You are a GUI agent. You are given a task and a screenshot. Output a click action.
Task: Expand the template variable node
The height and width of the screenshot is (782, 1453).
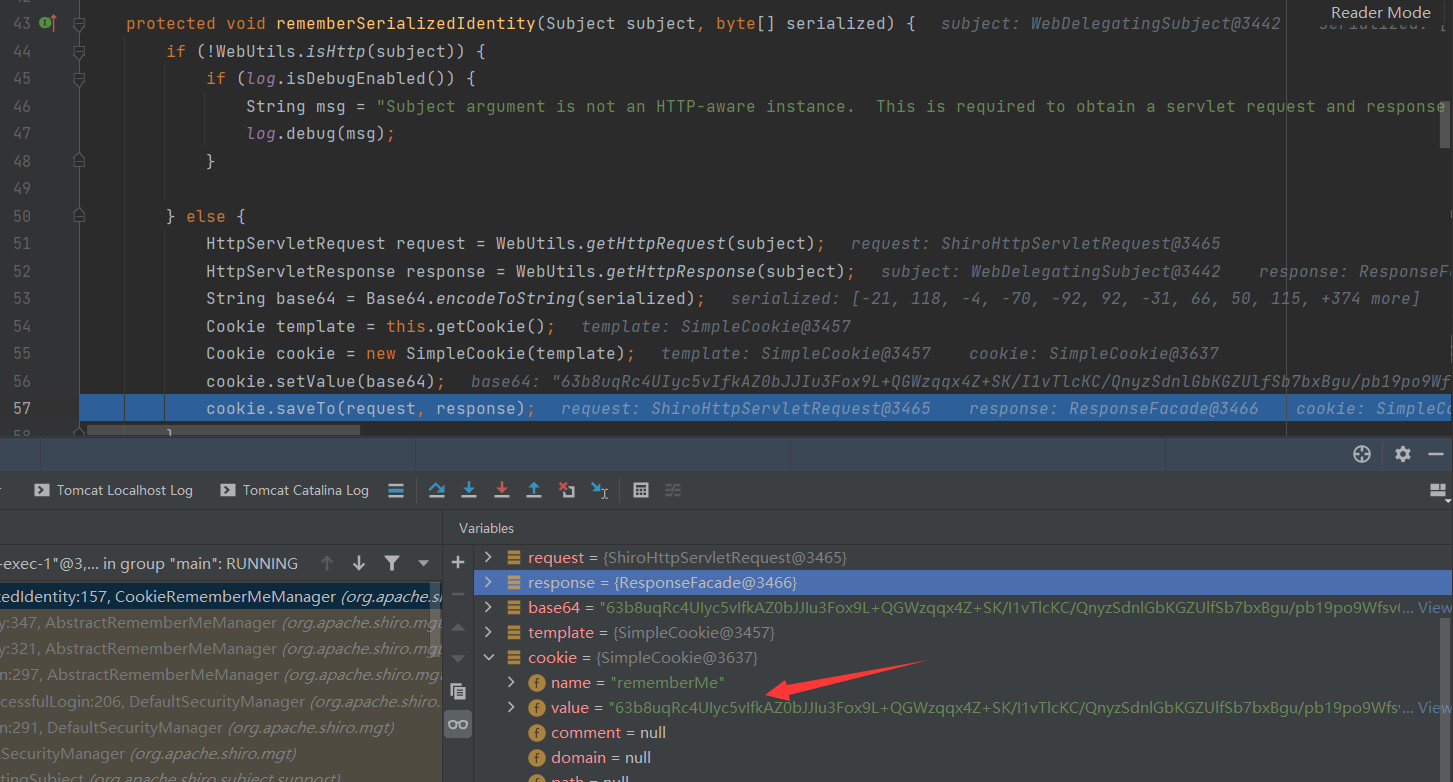point(488,632)
